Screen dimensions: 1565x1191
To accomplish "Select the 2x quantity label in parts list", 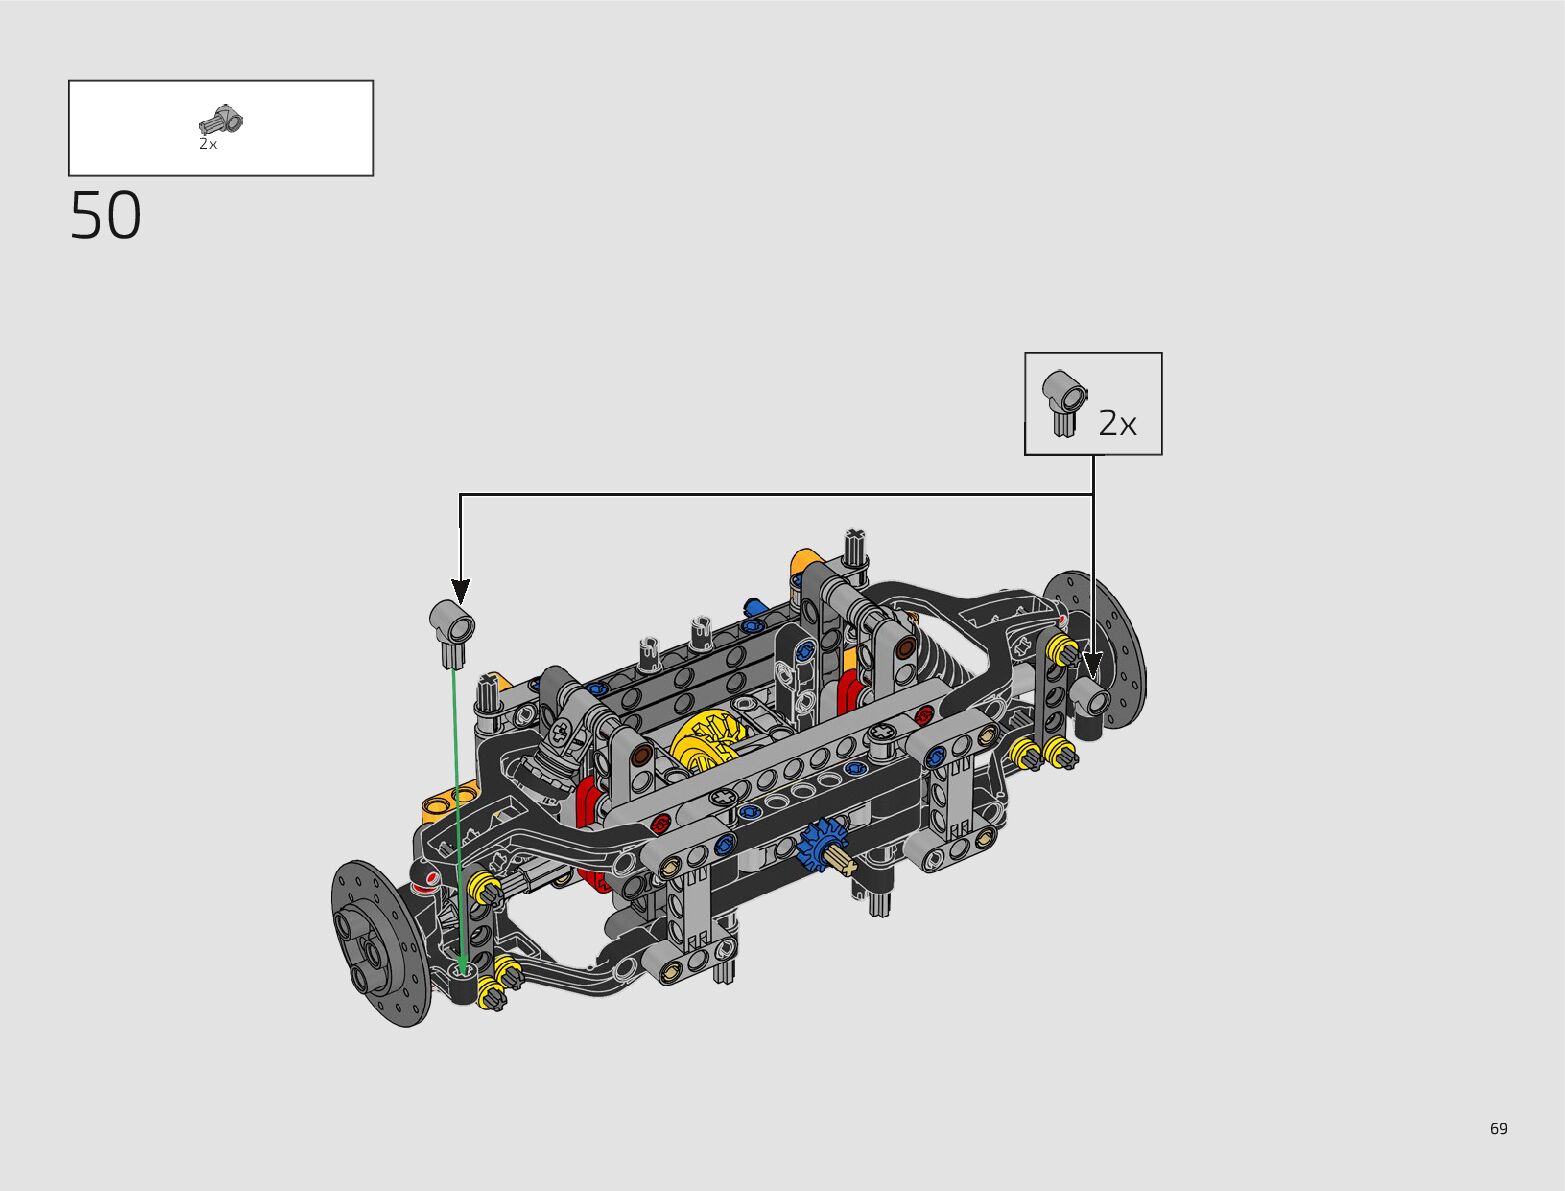I will pyautogui.click(x=208, y=144).
